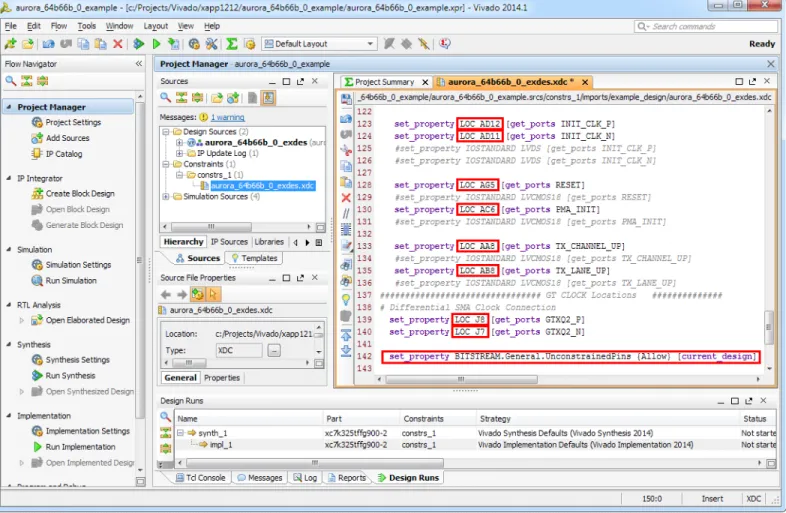786x513 pixels.
Task: Click the Run Synthesis toolbar icon
Action: coord(139,44)
